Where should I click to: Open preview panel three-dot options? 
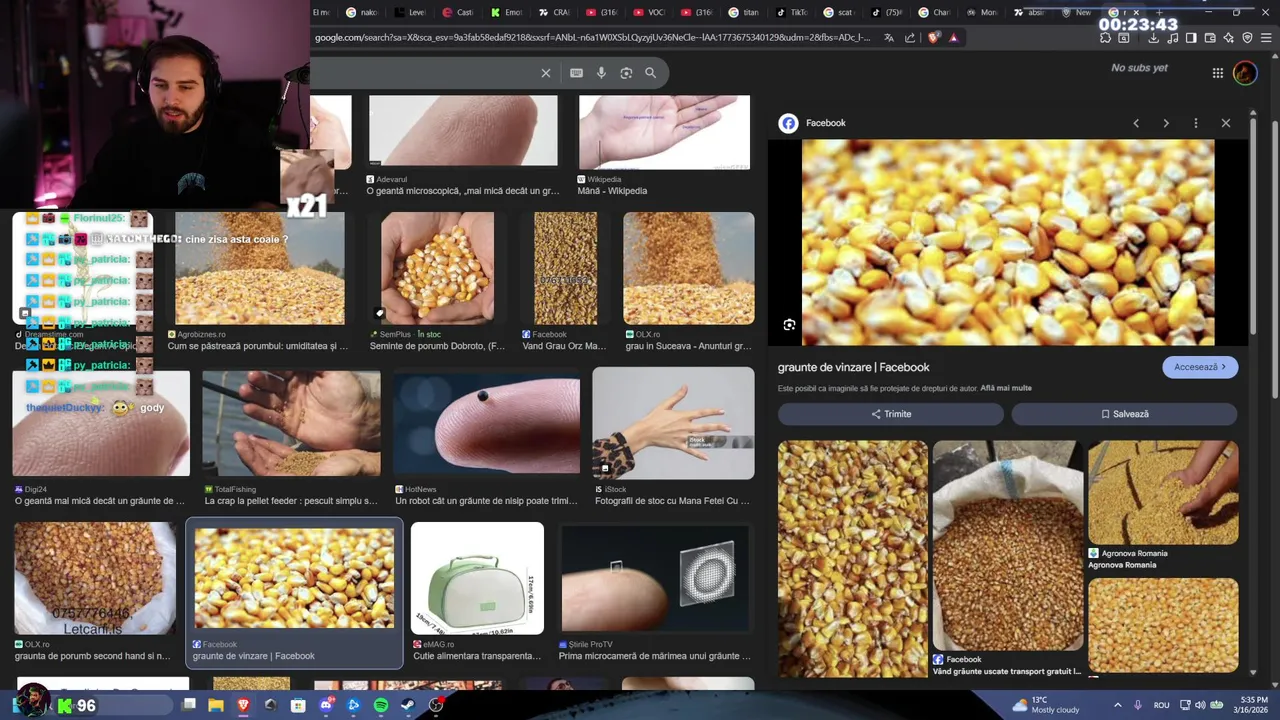tap(1196, 123)
